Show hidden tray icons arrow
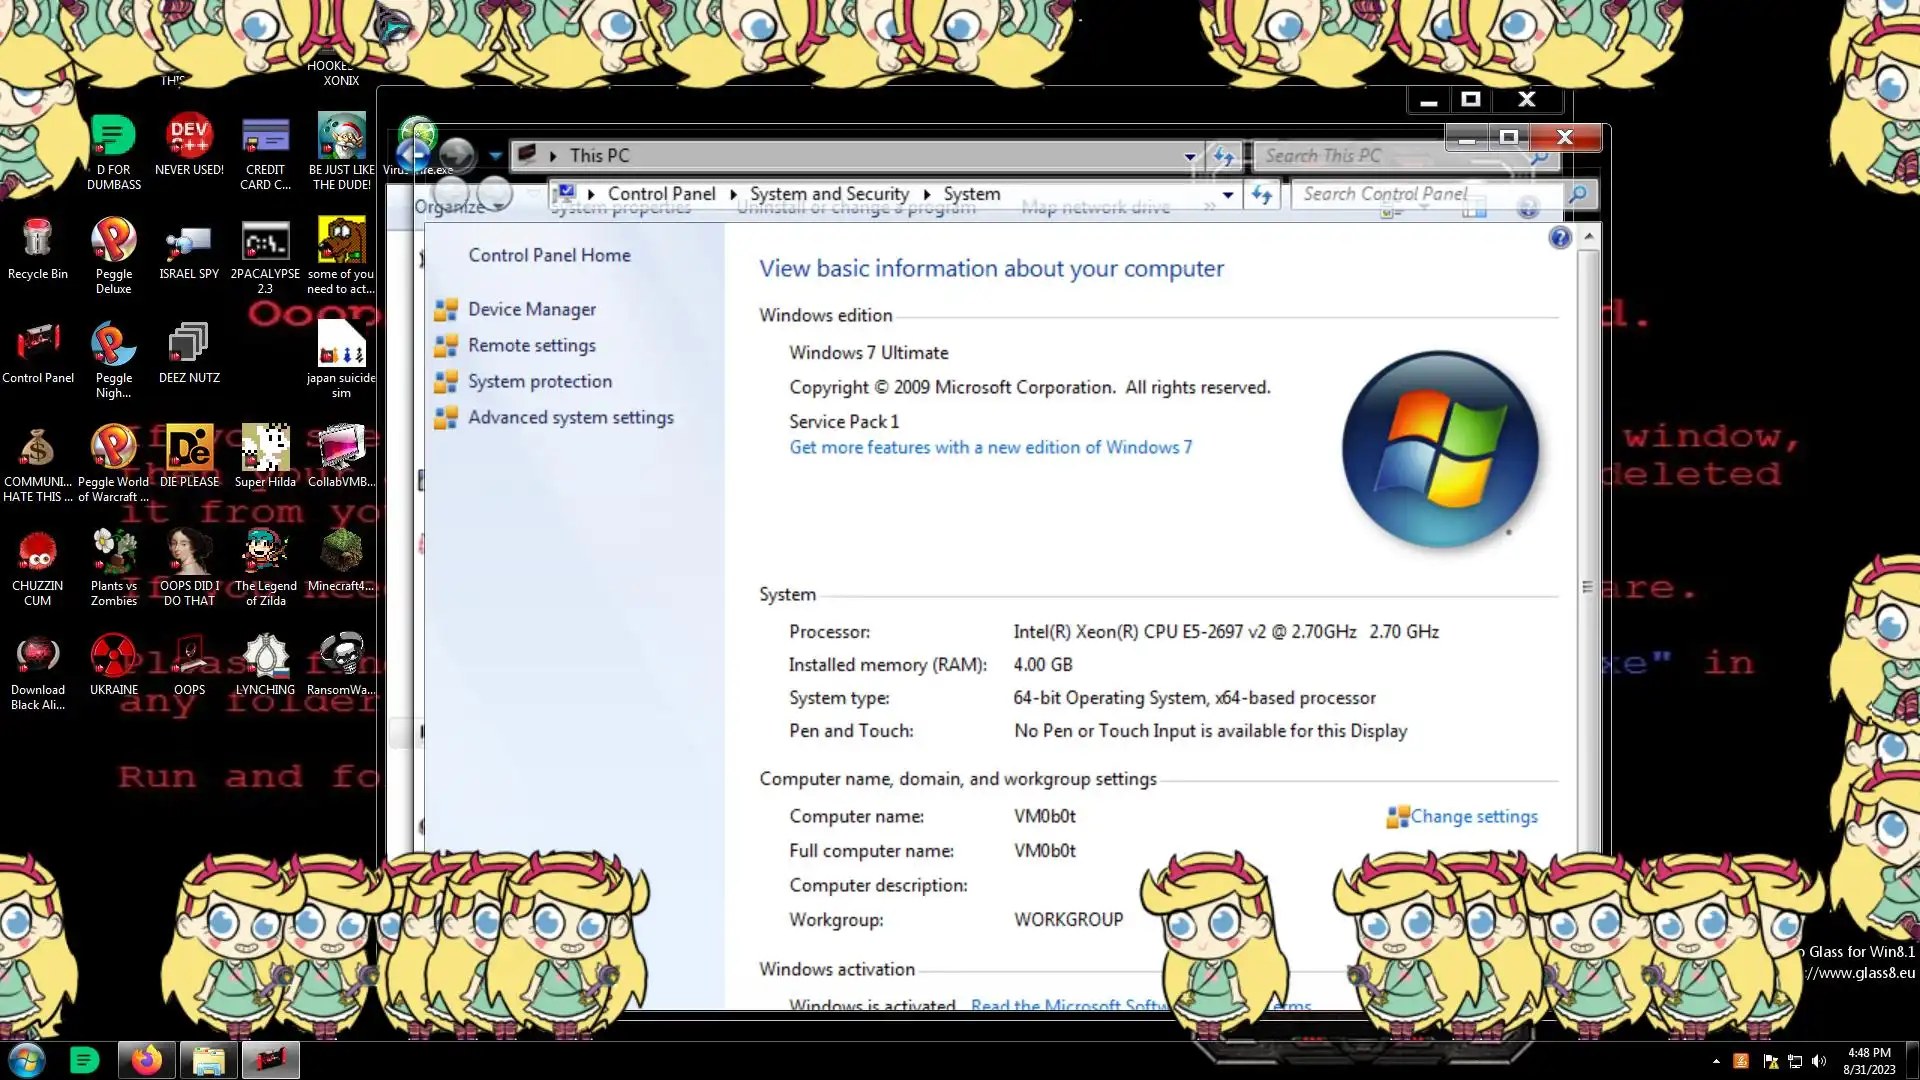The image size is (1920, 1080). [x=1716, y=1061]
